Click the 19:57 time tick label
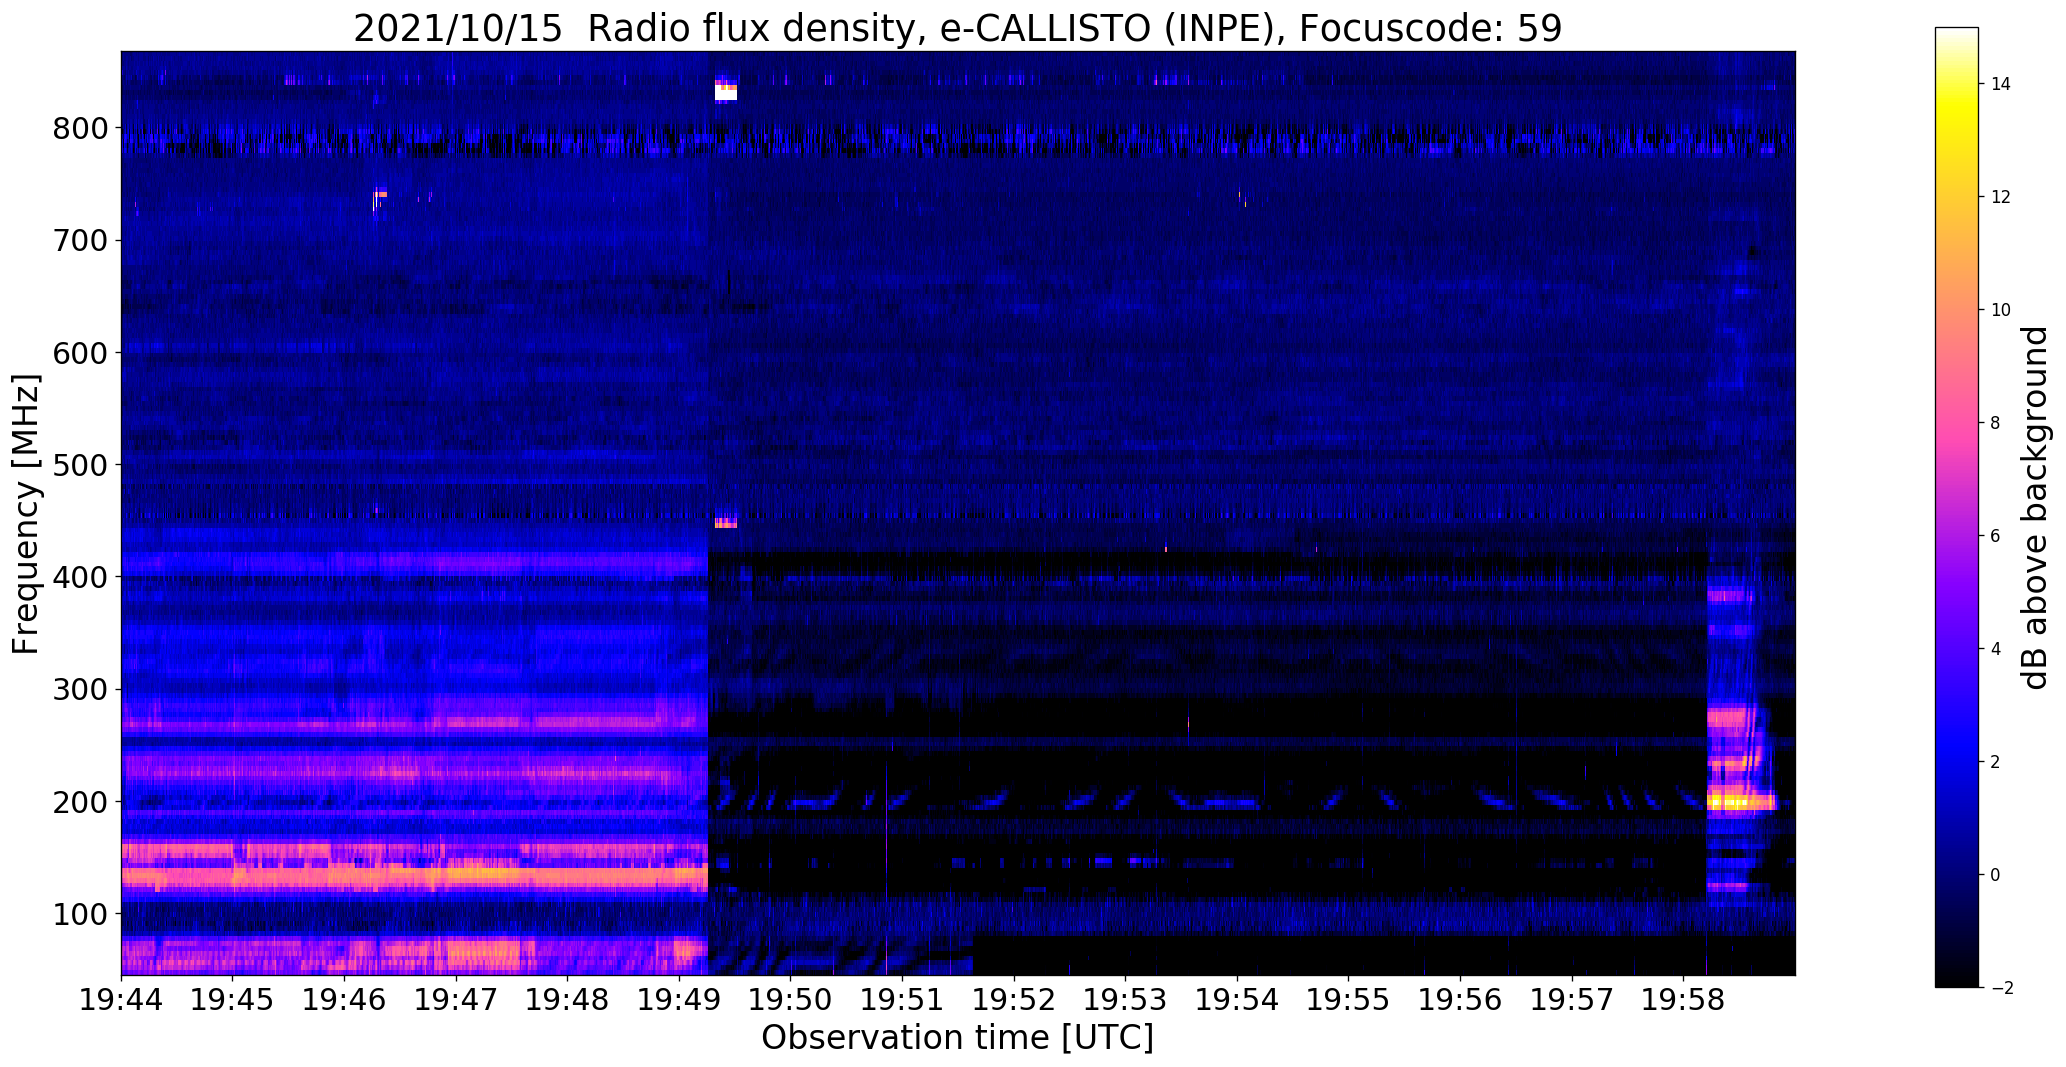Viewport: 2066px width, 1067px height. [x=1572, y=1000]
